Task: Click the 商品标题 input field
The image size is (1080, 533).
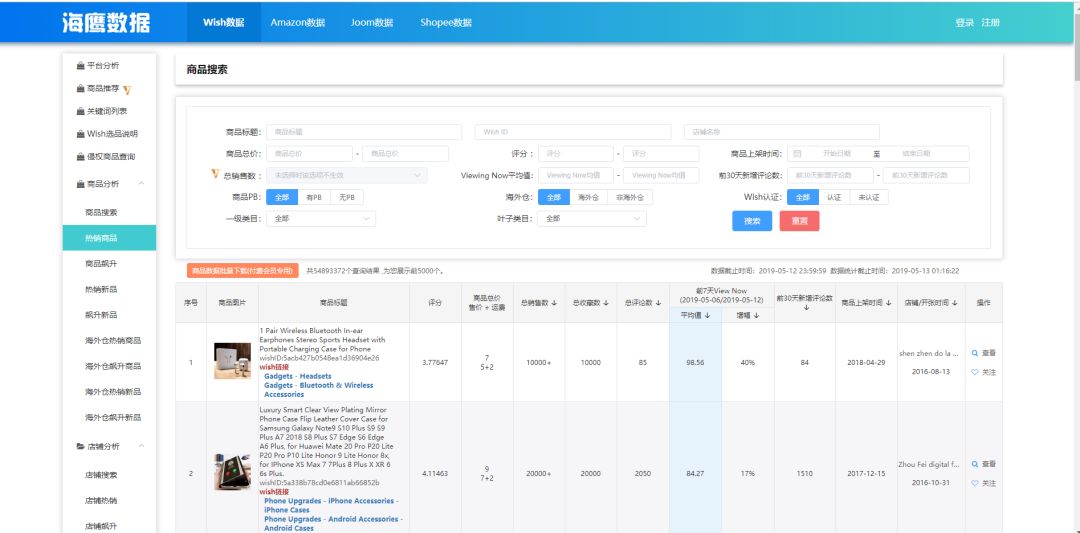Action: click(x=364, y=132)
